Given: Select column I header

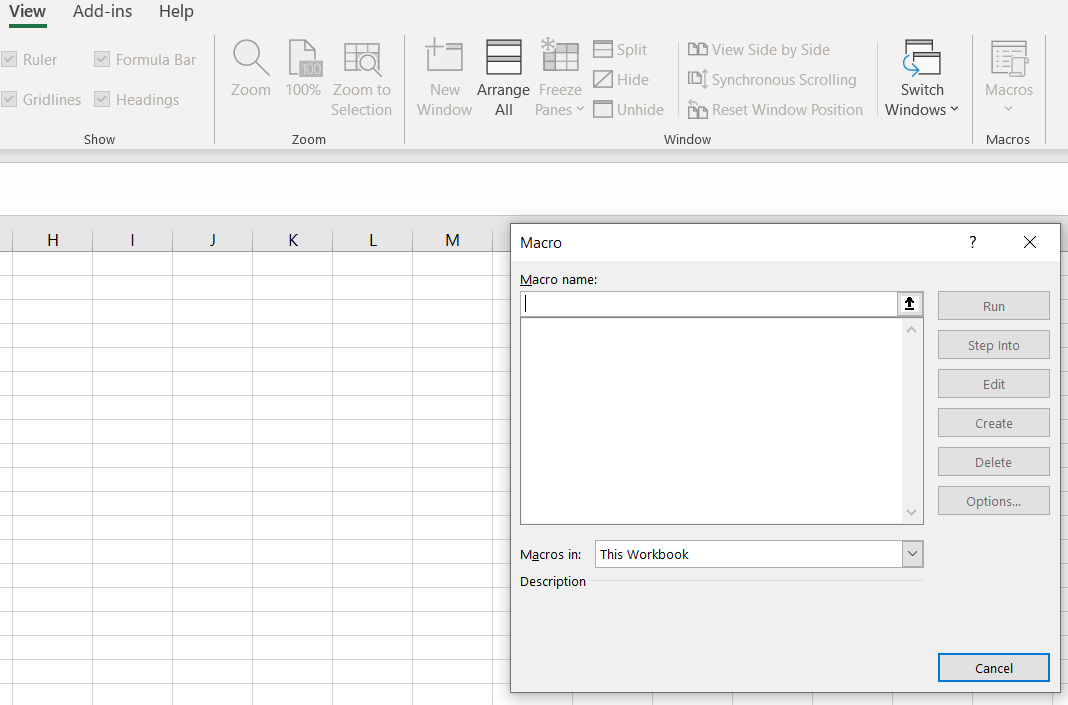Looking at the screenshot, I should pos(132,240).
